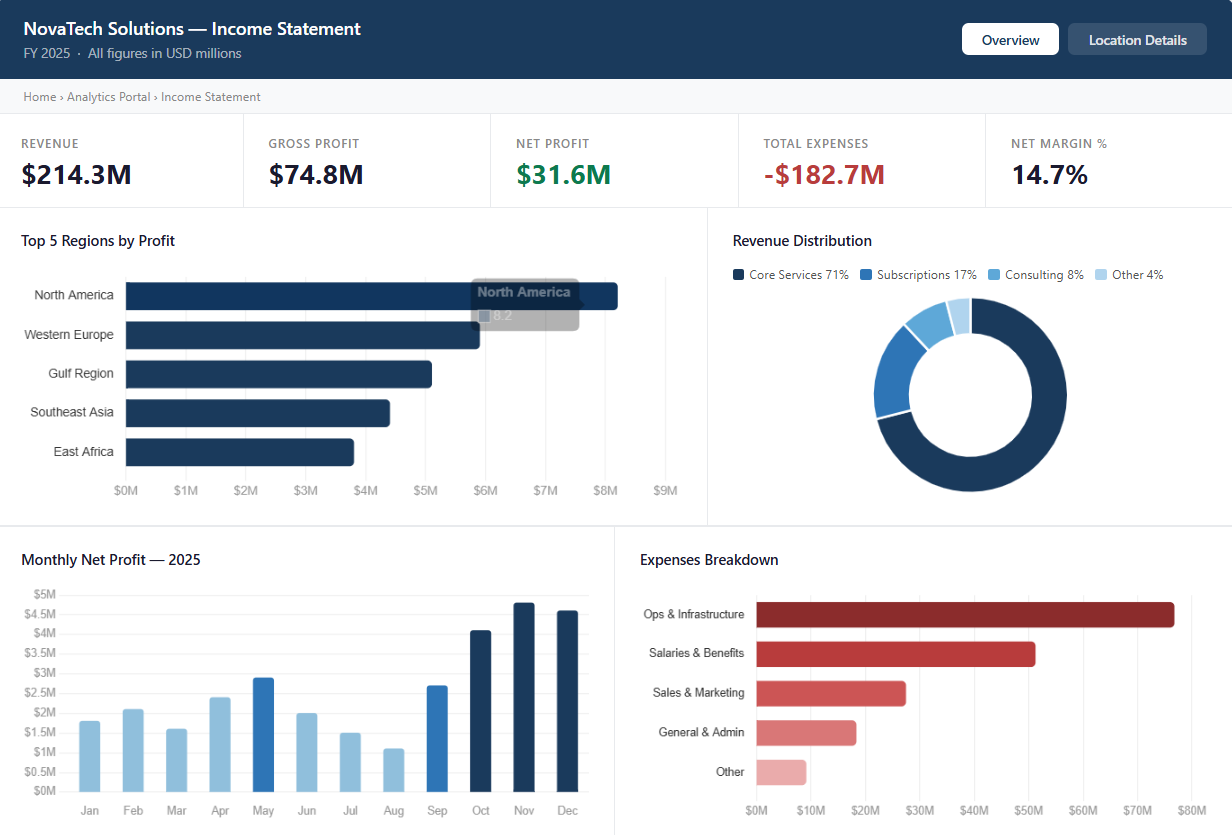Screen dimensions: 1232x835
Task: Select the Salaries & Benefits bar
Action: tap(895, 654)
